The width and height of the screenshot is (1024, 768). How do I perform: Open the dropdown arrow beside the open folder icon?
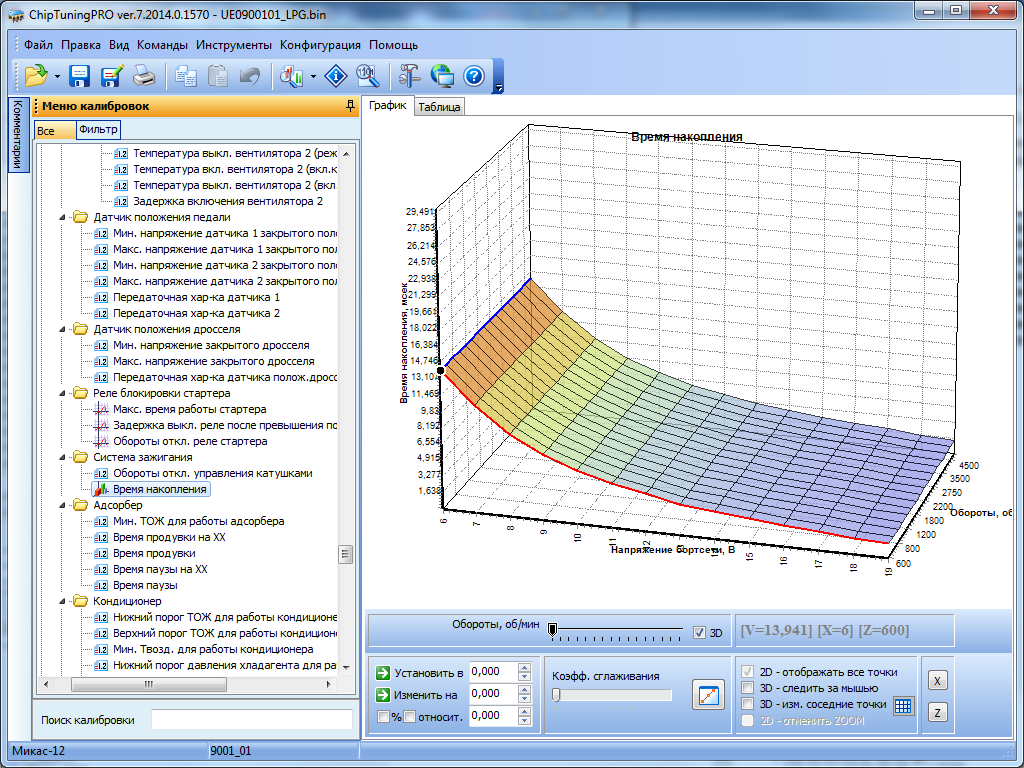coord(58,76)
